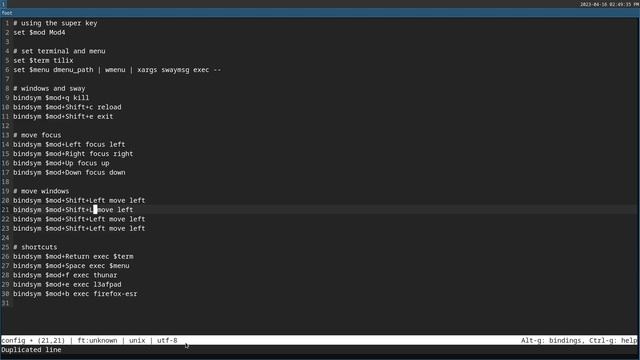The width and height of the screenshot is (640, 360).
Task: Click the date and time clock
Action: pos(609,4)
